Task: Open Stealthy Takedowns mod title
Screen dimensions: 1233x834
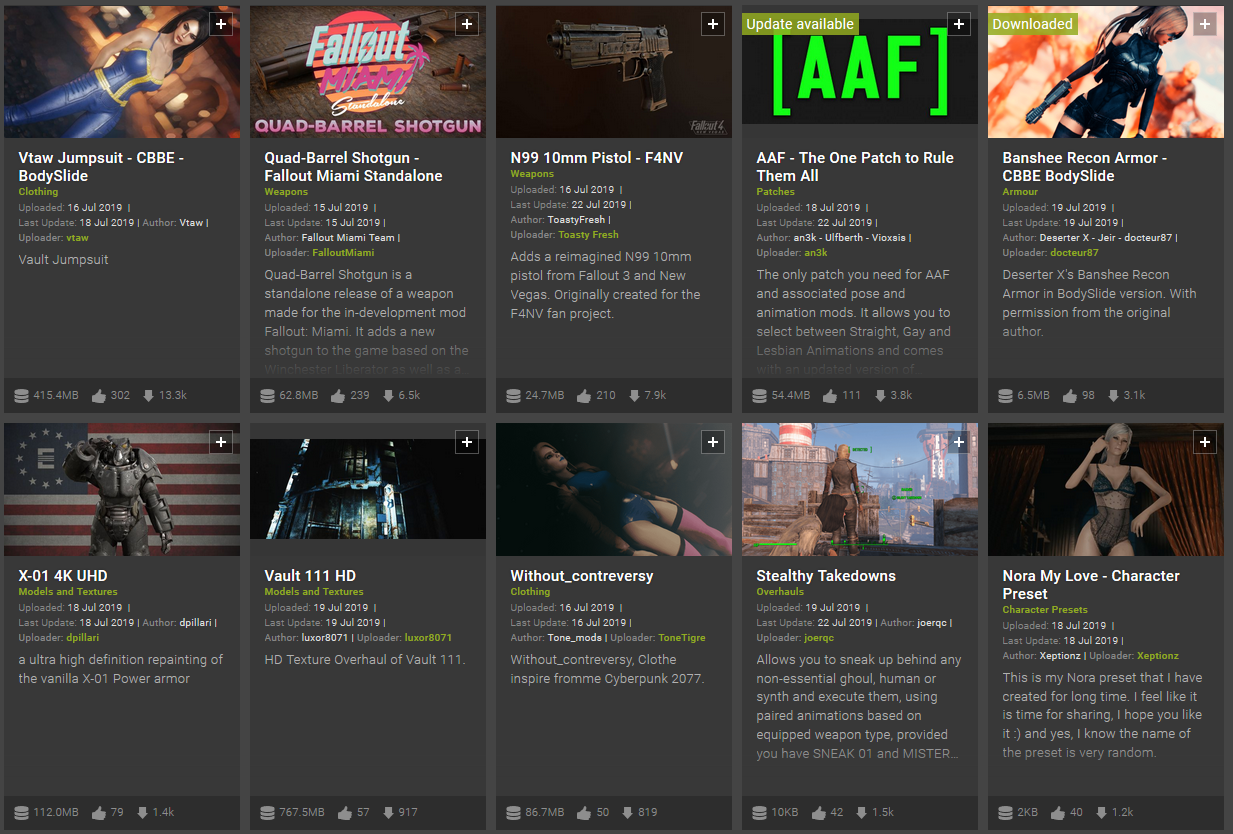Action: 826,576
